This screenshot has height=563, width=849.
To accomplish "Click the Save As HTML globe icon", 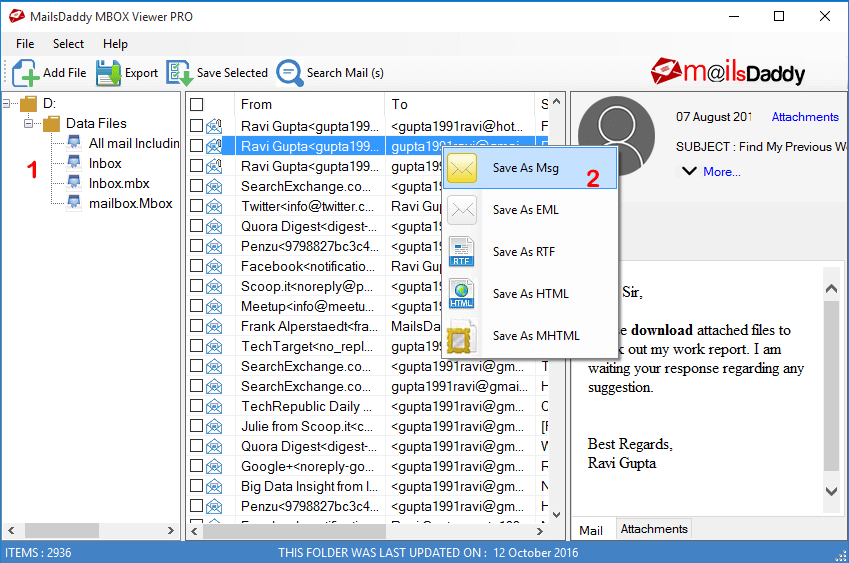I will (x=461, y=294).
